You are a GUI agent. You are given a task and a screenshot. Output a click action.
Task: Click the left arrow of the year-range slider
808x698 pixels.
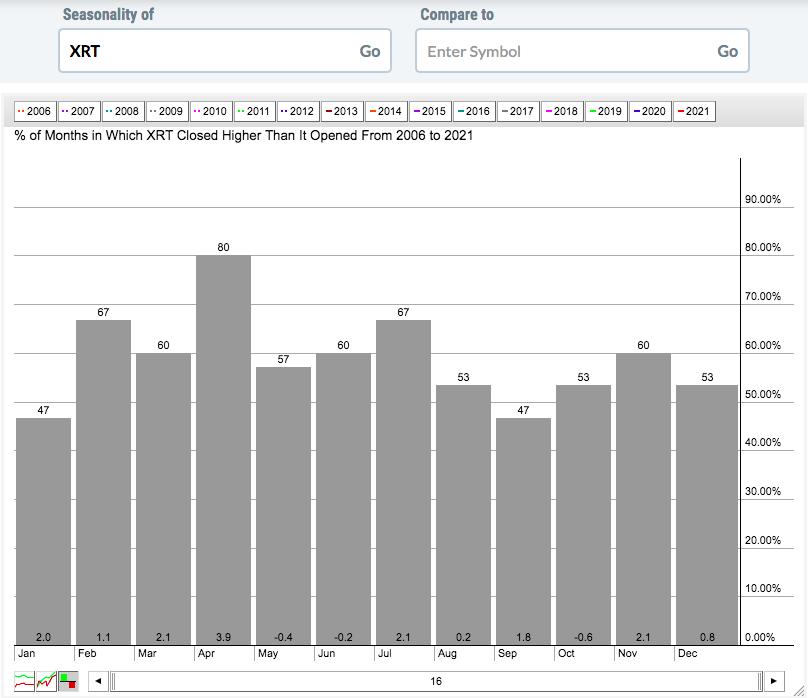pos(98,681)
